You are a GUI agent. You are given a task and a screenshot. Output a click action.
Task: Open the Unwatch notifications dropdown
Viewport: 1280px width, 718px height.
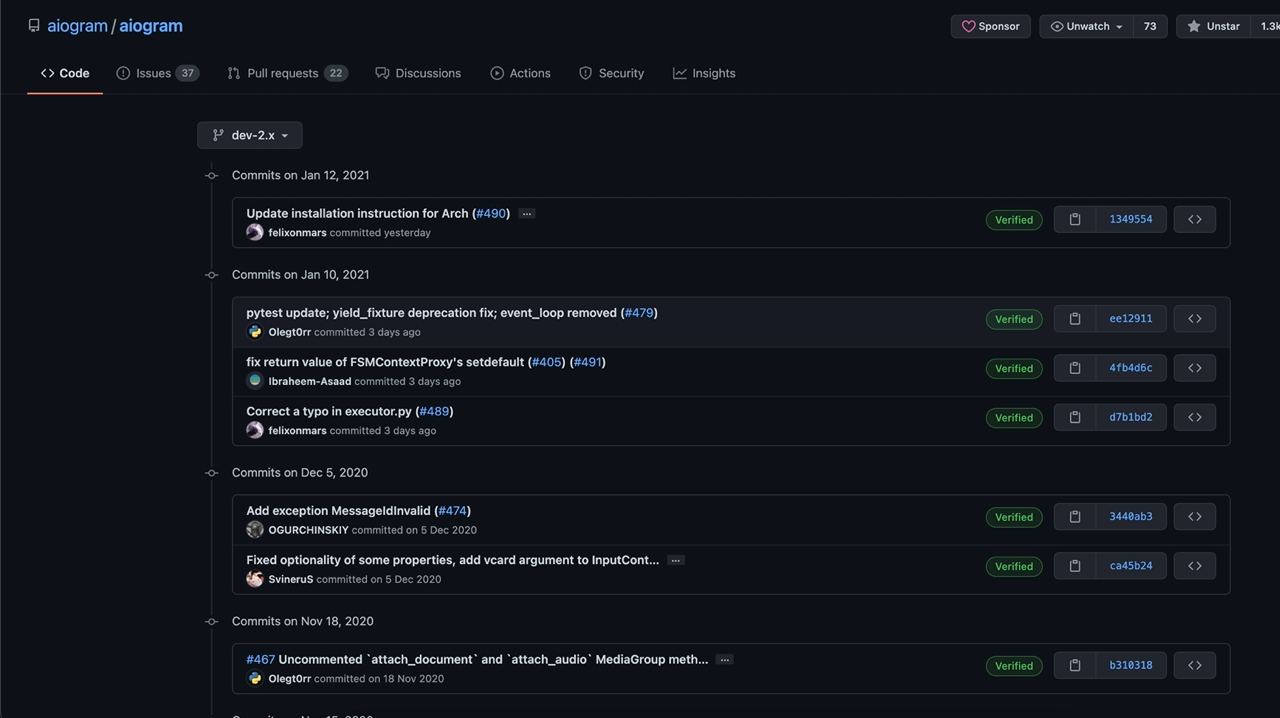click(1087, 26)
